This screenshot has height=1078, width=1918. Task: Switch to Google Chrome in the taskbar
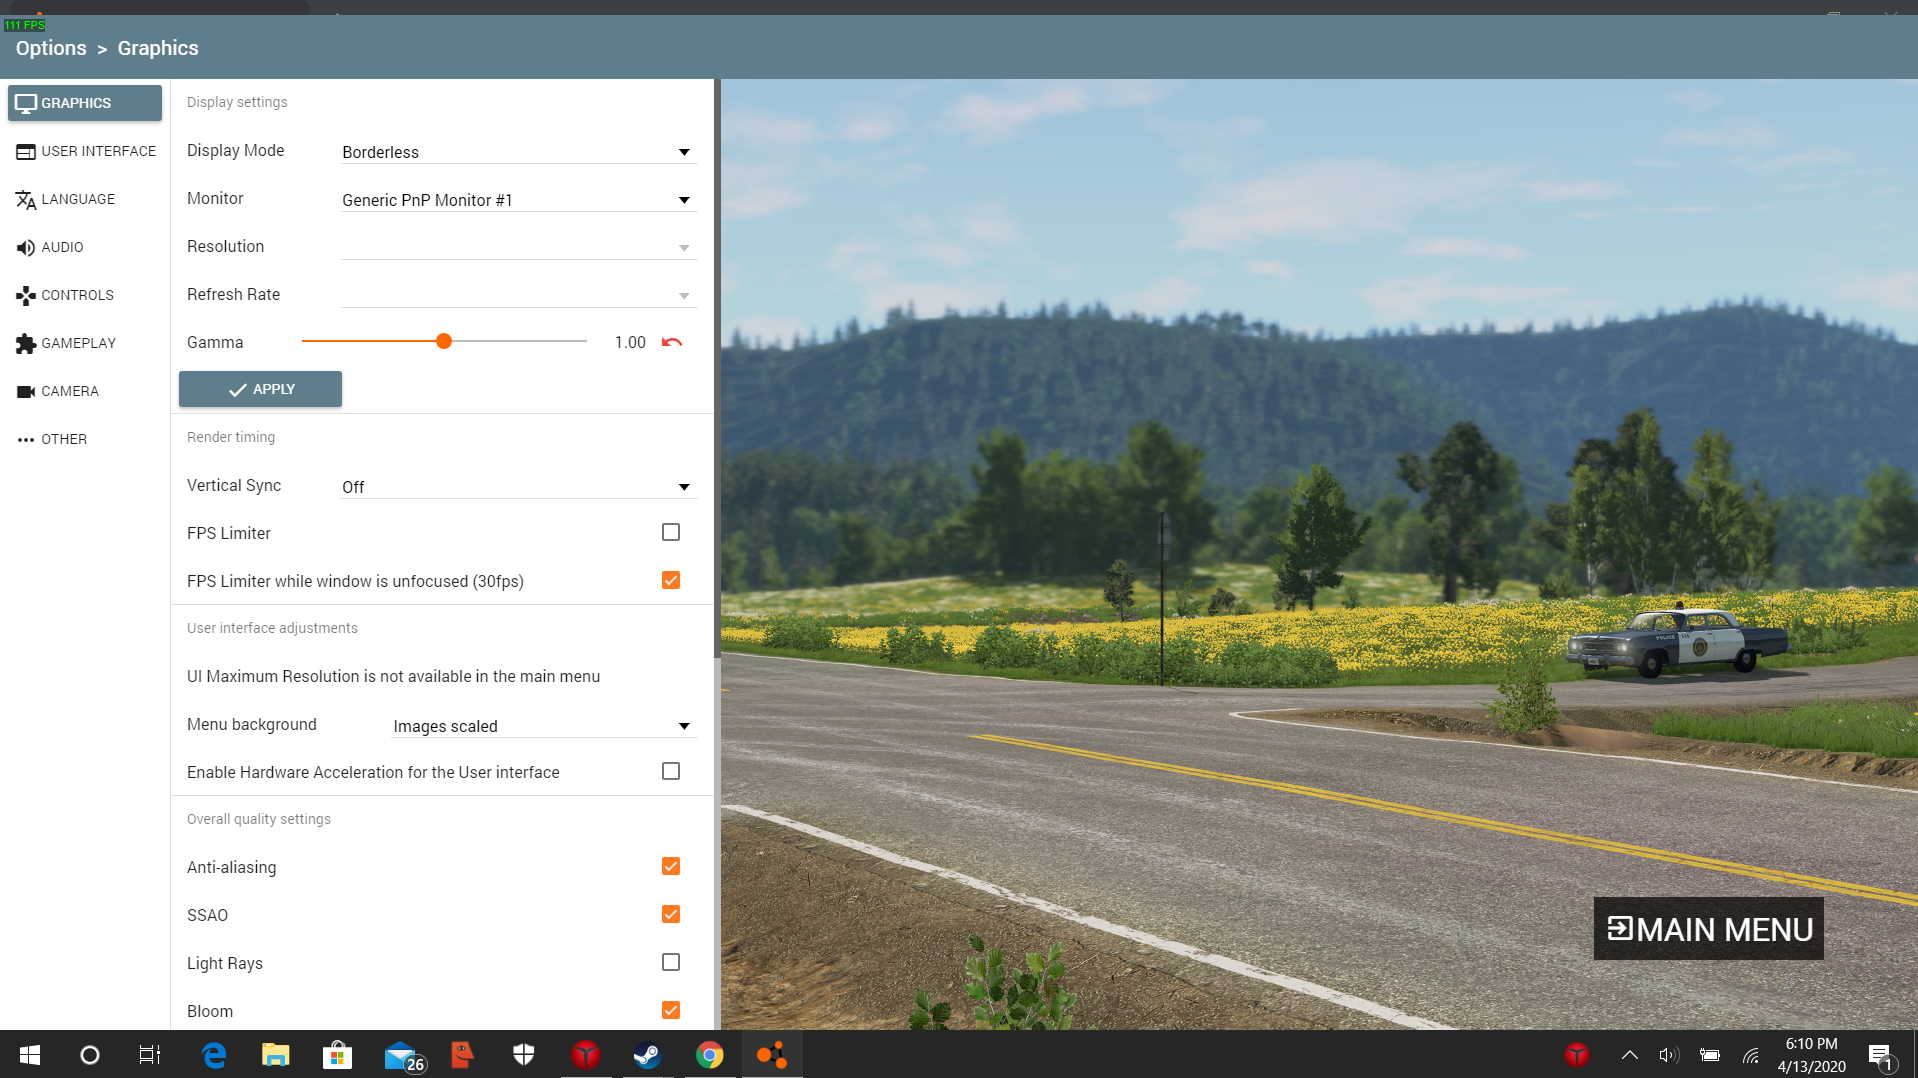[710, 1055]
